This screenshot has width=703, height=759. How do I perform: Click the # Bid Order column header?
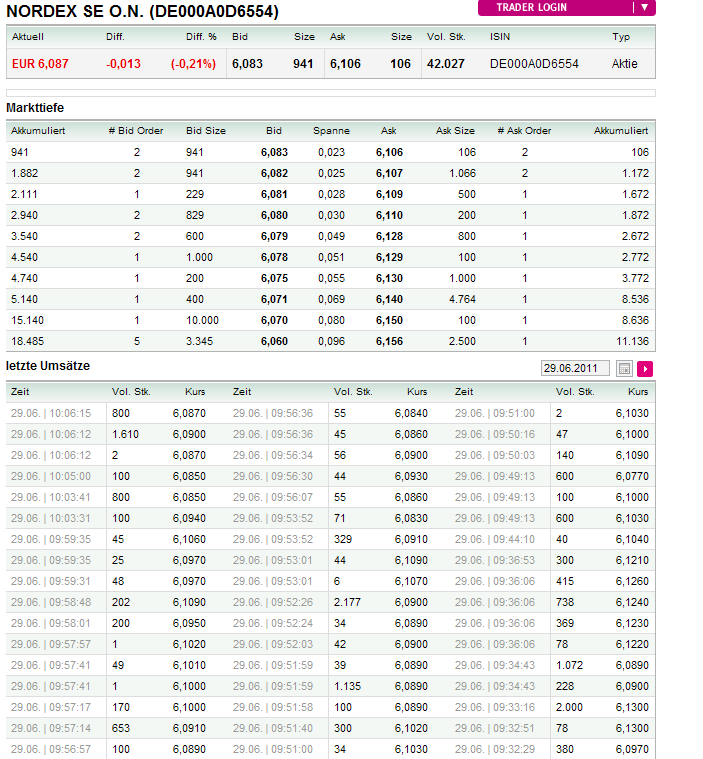coord(136,131)
